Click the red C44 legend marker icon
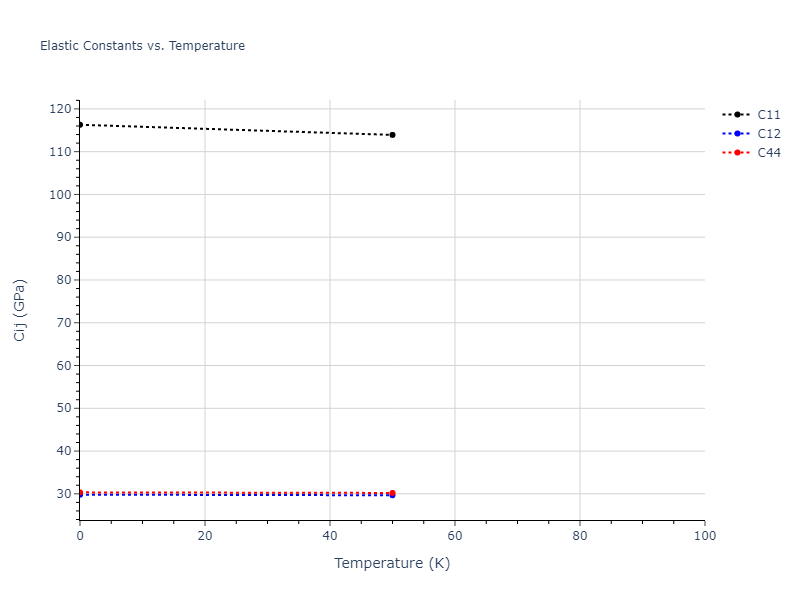This screenshot has width=800, height=600. pos(737,152)
